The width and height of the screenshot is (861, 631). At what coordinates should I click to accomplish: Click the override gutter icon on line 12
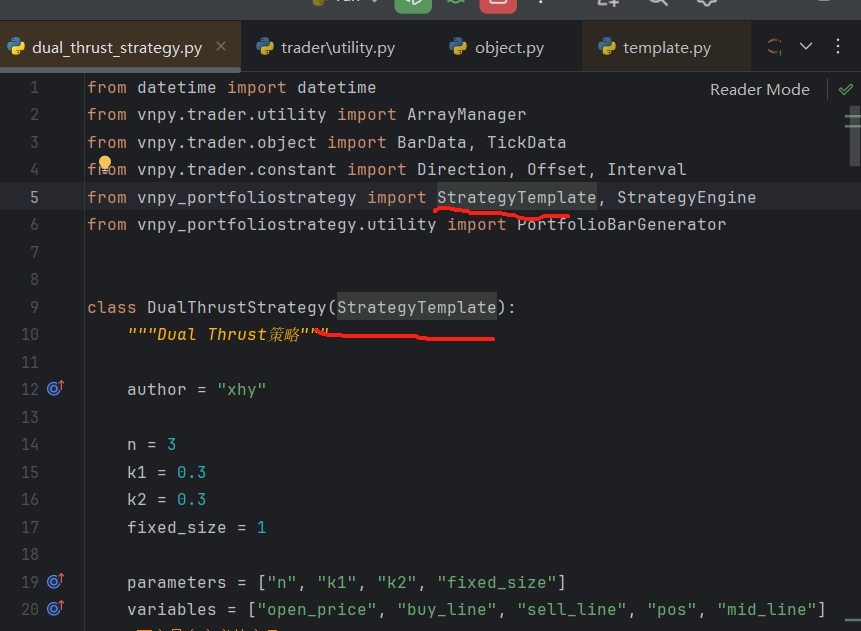[x=55, y=388]
